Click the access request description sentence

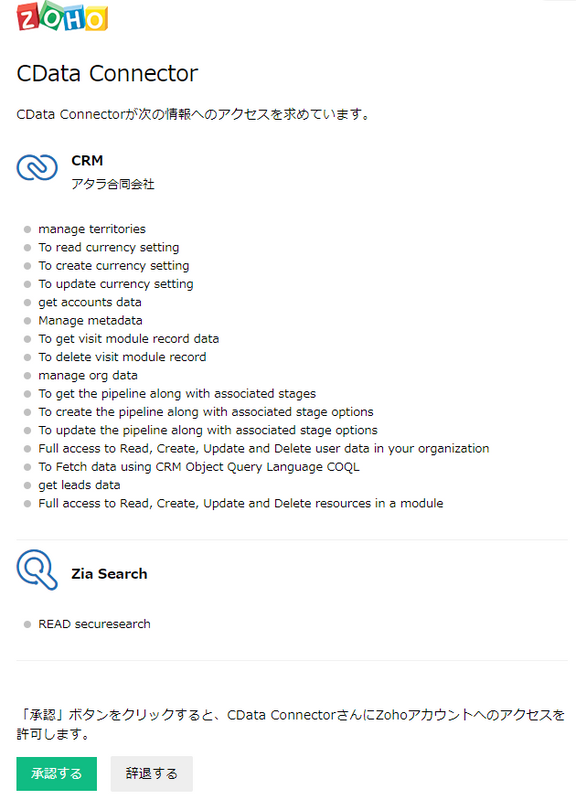pos(193,114)
